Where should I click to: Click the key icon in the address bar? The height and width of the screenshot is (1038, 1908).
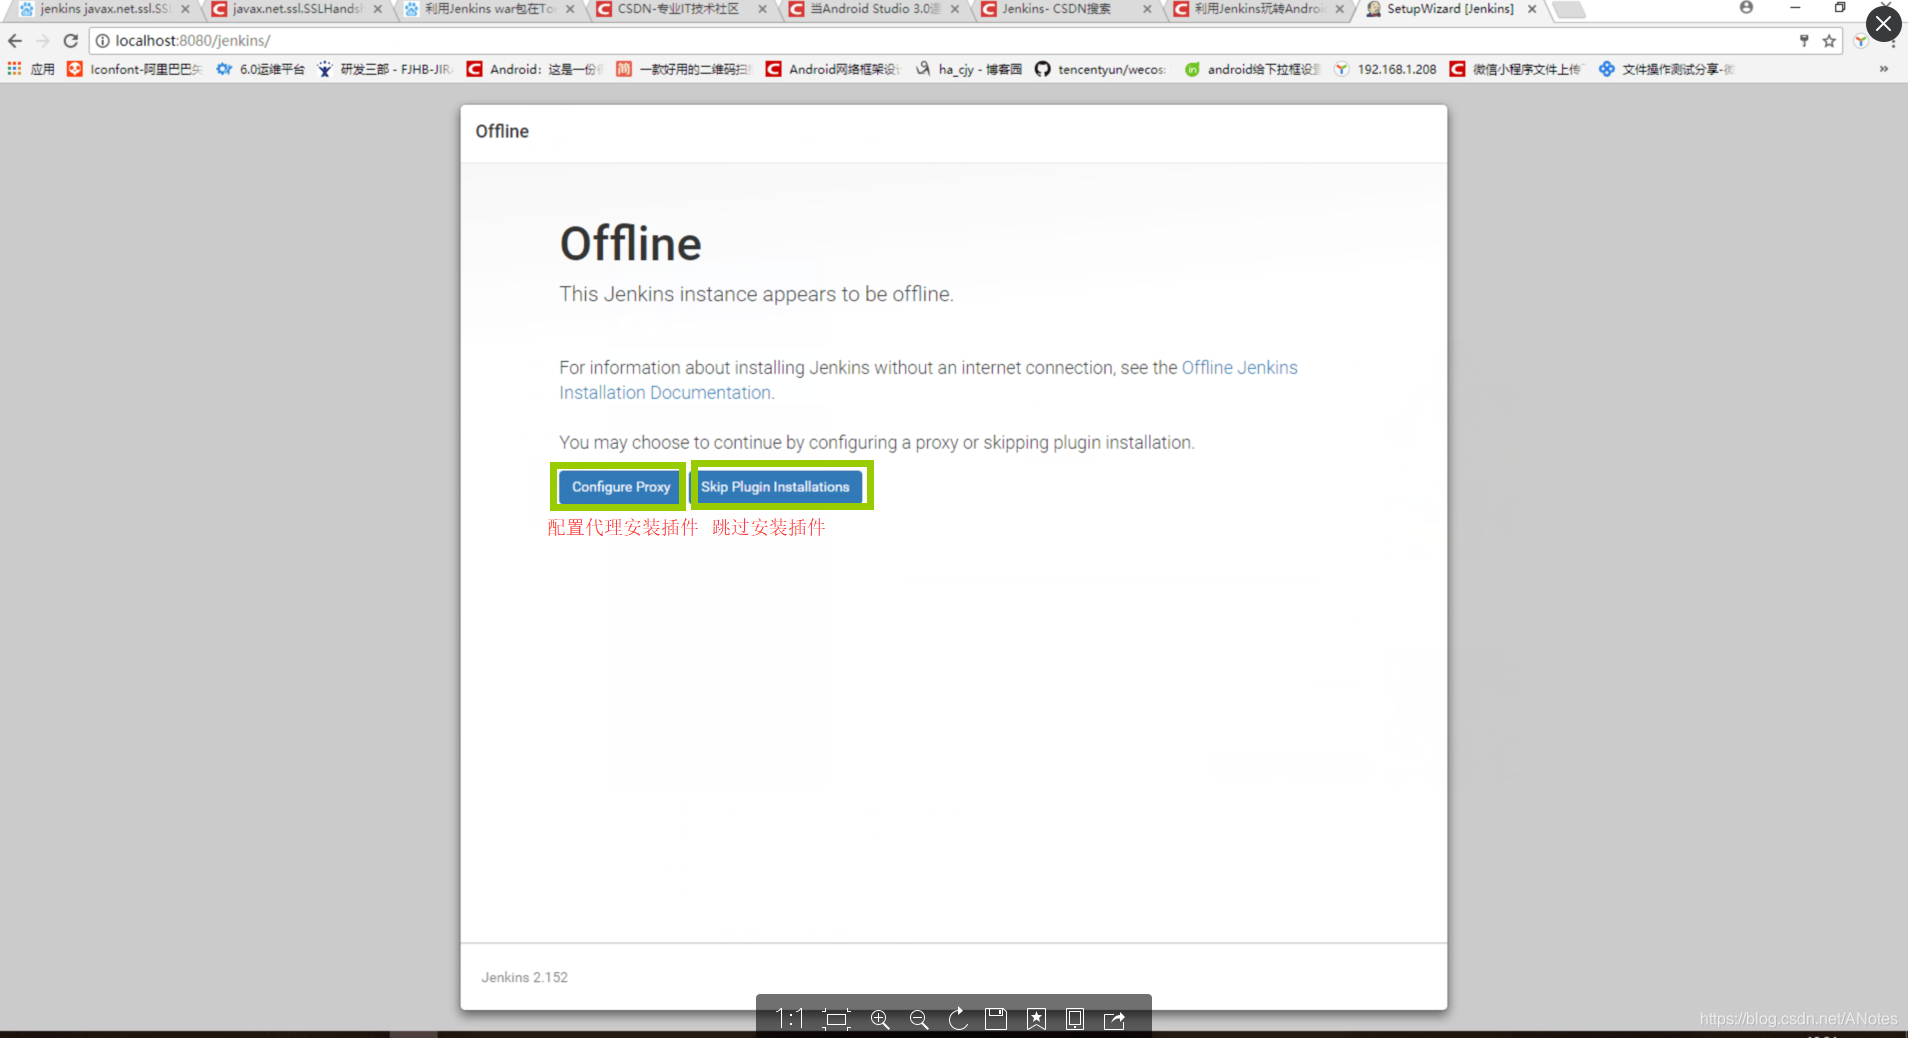coord(1804,41)
